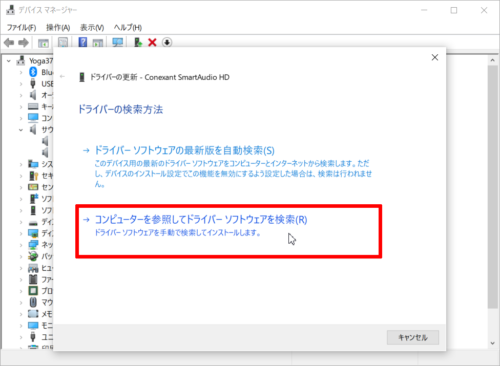Select the firmware (ファ) category icon
The width and height of the screenshot is (500, 366).
33,279
